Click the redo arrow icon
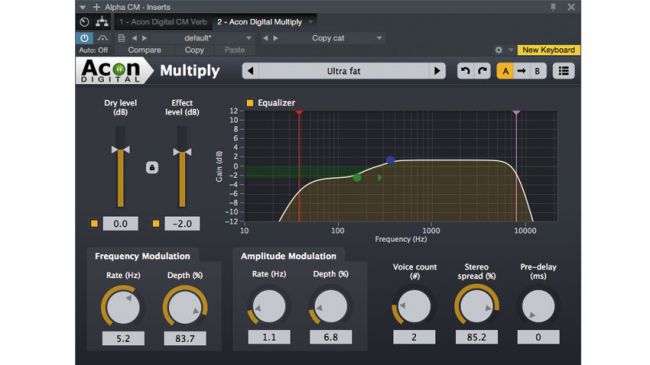 [x=482, y=71]
